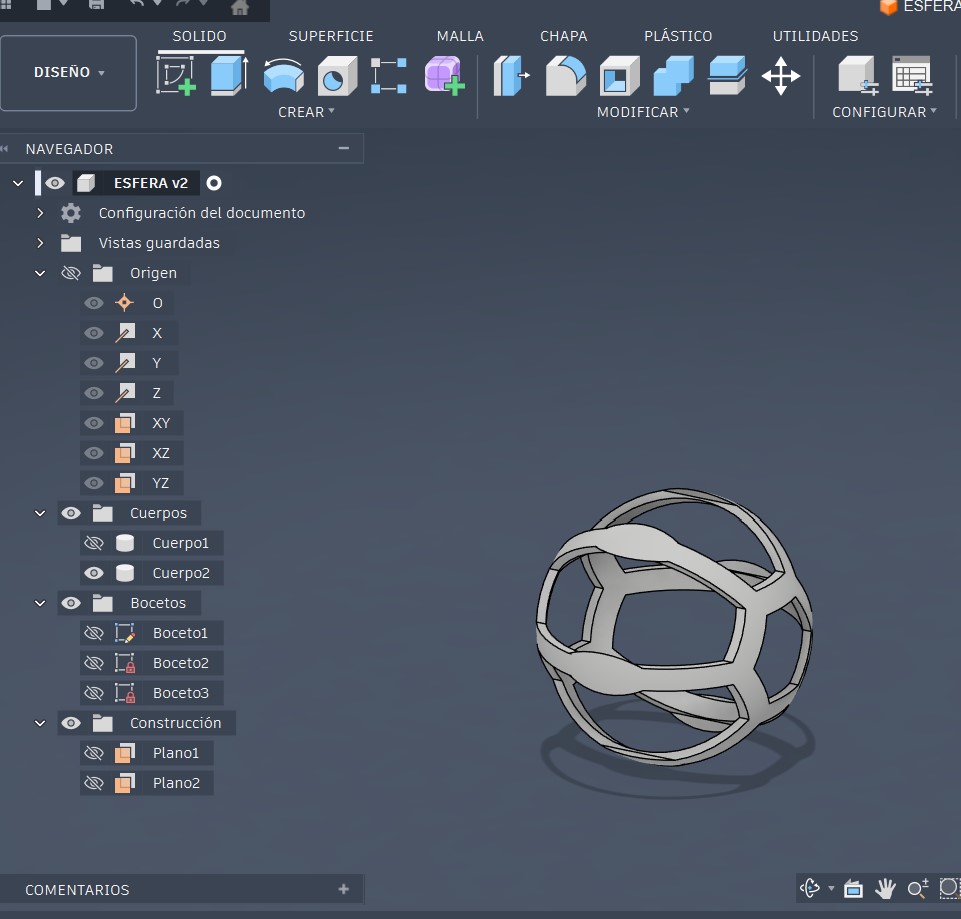
Task: Select Plano2 in the browser tree
Action: click(x=176, y=783)
